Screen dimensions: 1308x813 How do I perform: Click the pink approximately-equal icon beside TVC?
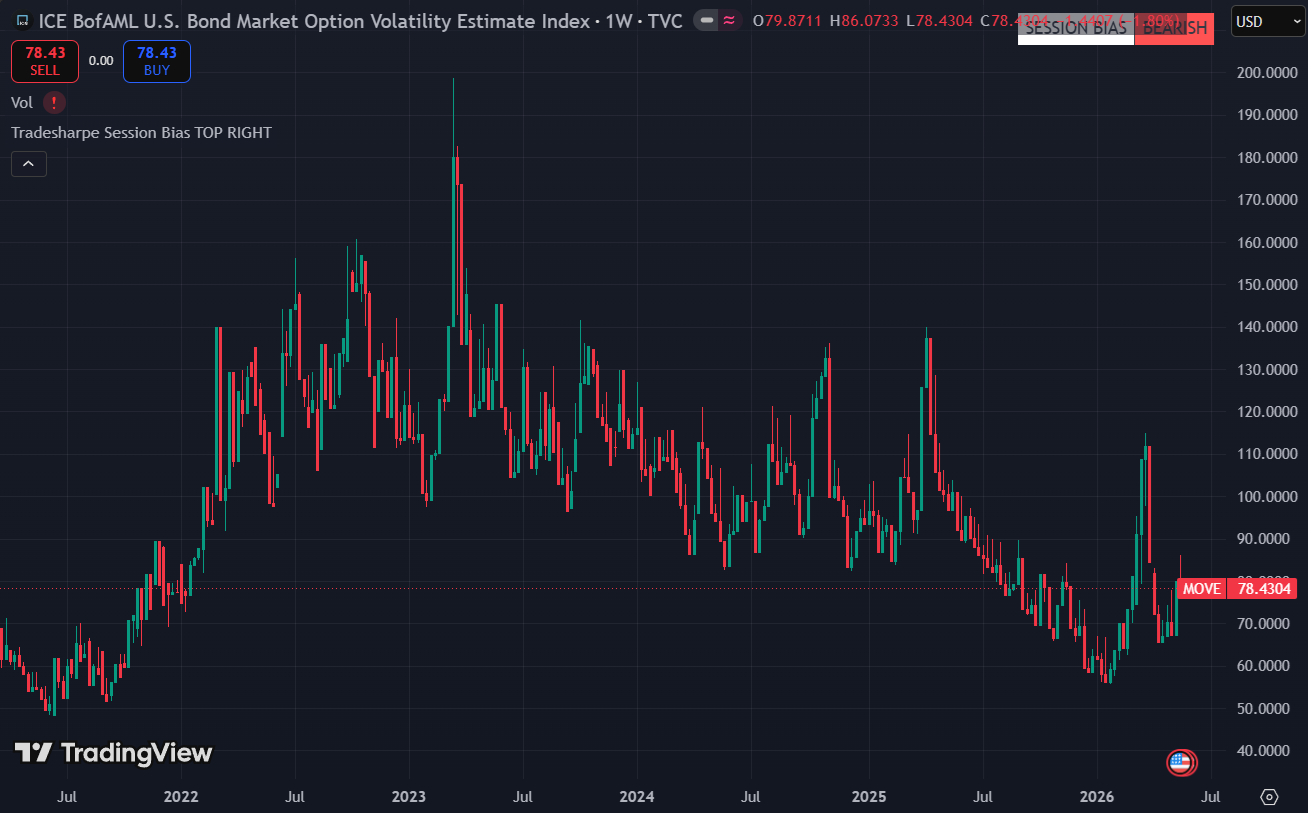coord(730,20)
